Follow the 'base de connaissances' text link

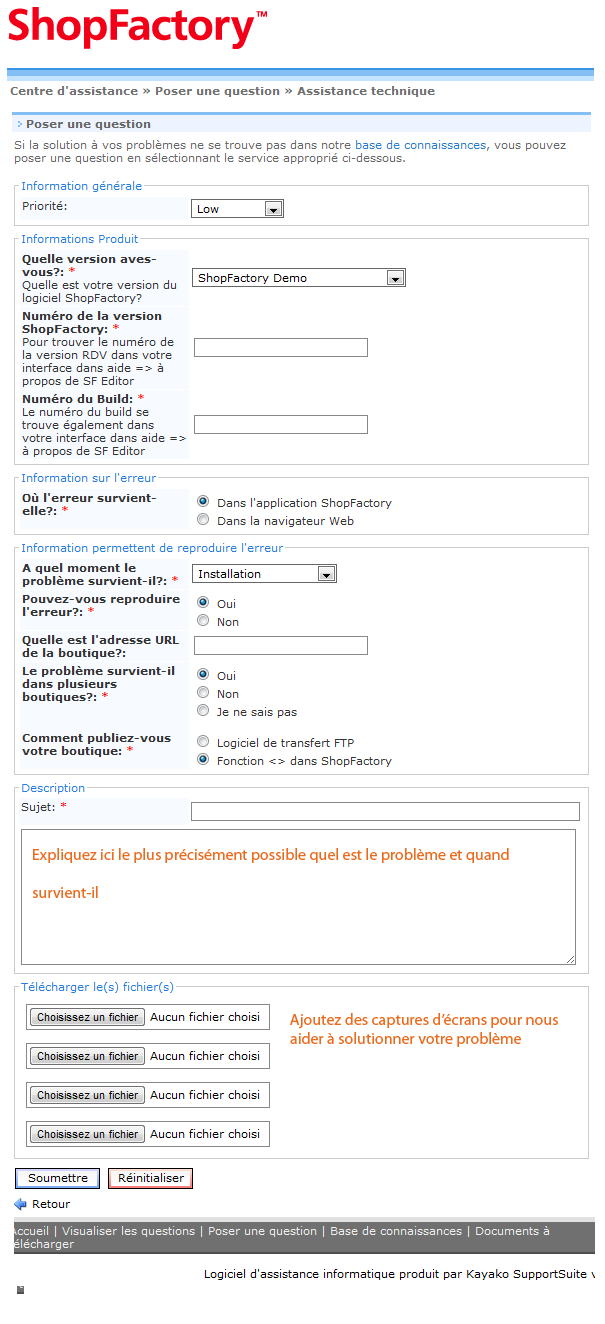click(420, 145)
